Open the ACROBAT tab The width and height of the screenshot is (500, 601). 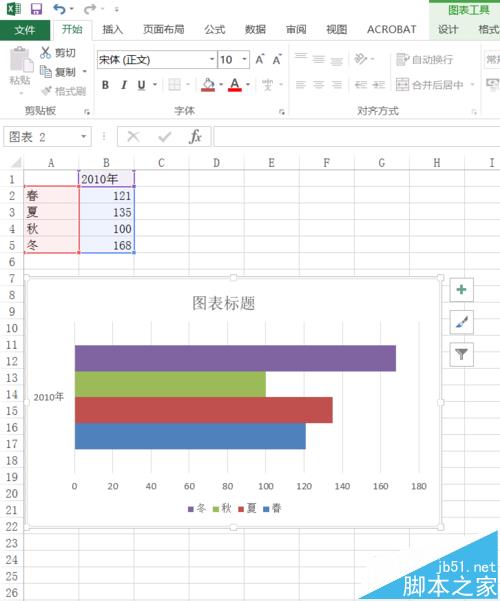click(391, 30)
